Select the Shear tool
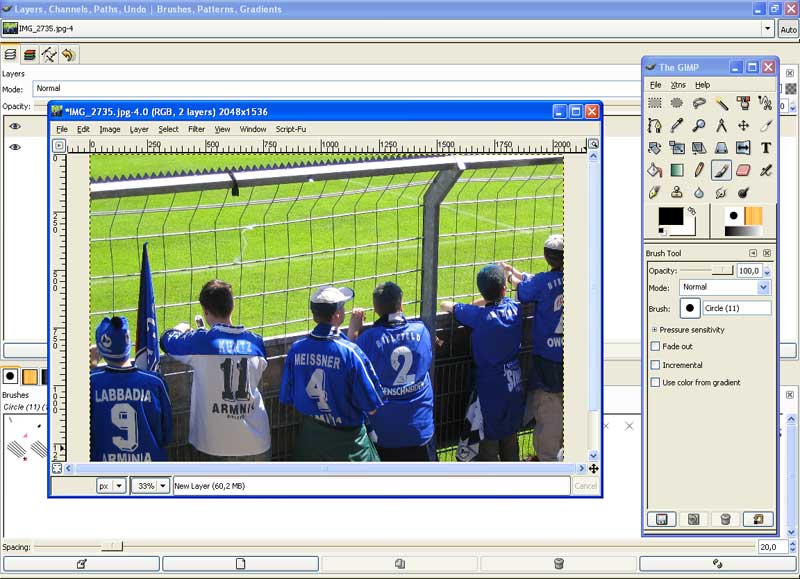 [699, 148]
